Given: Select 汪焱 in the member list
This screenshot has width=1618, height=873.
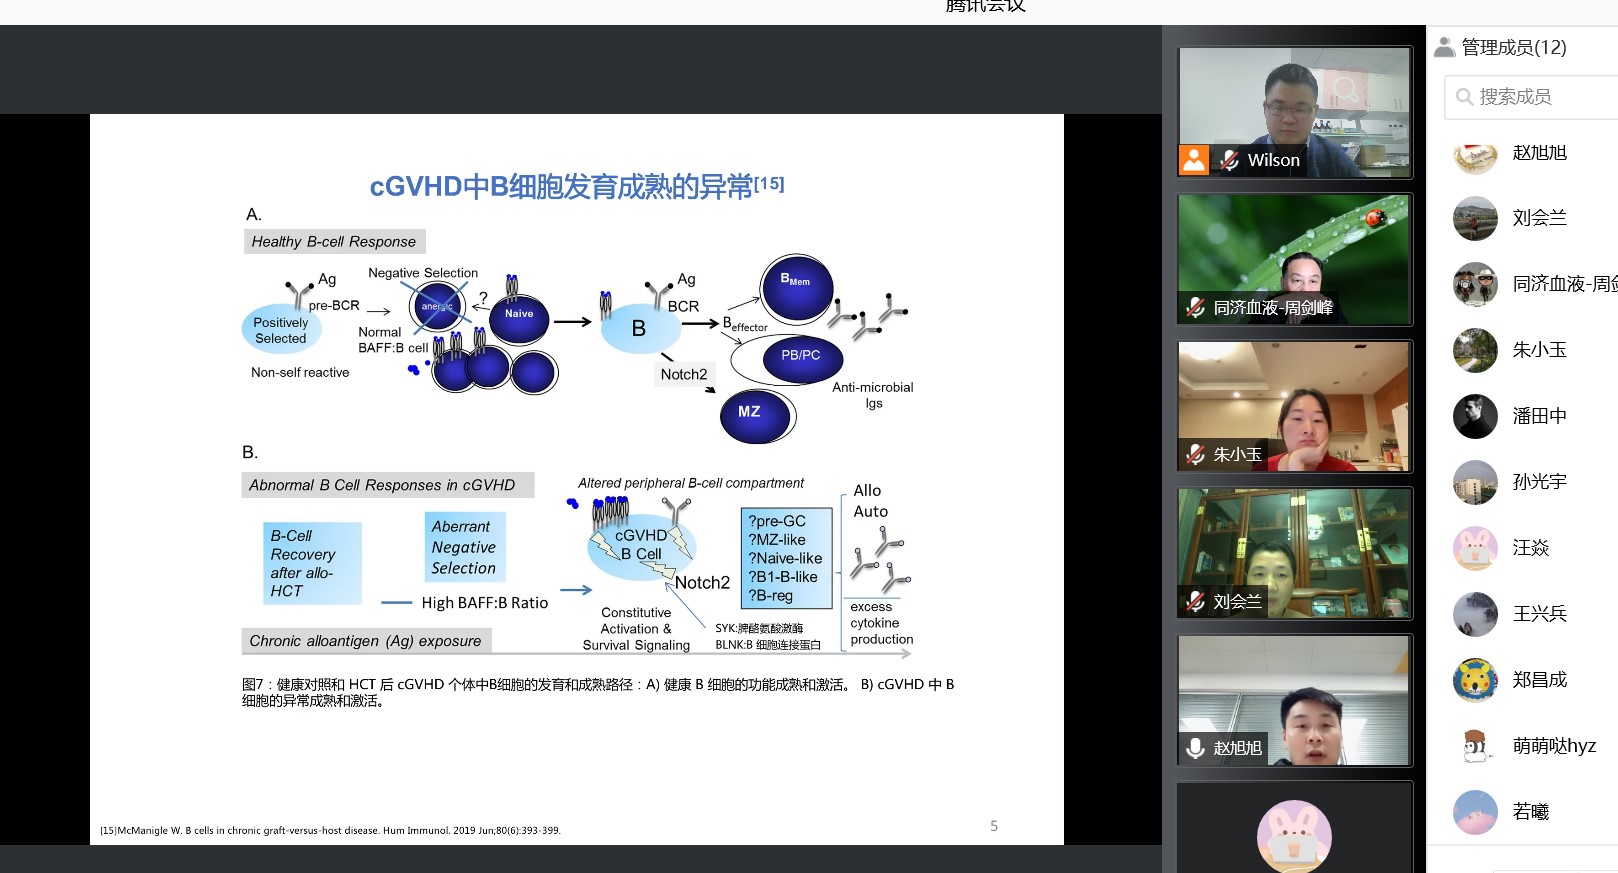Looking at the screenshot, I should [x=1530, y=548].
